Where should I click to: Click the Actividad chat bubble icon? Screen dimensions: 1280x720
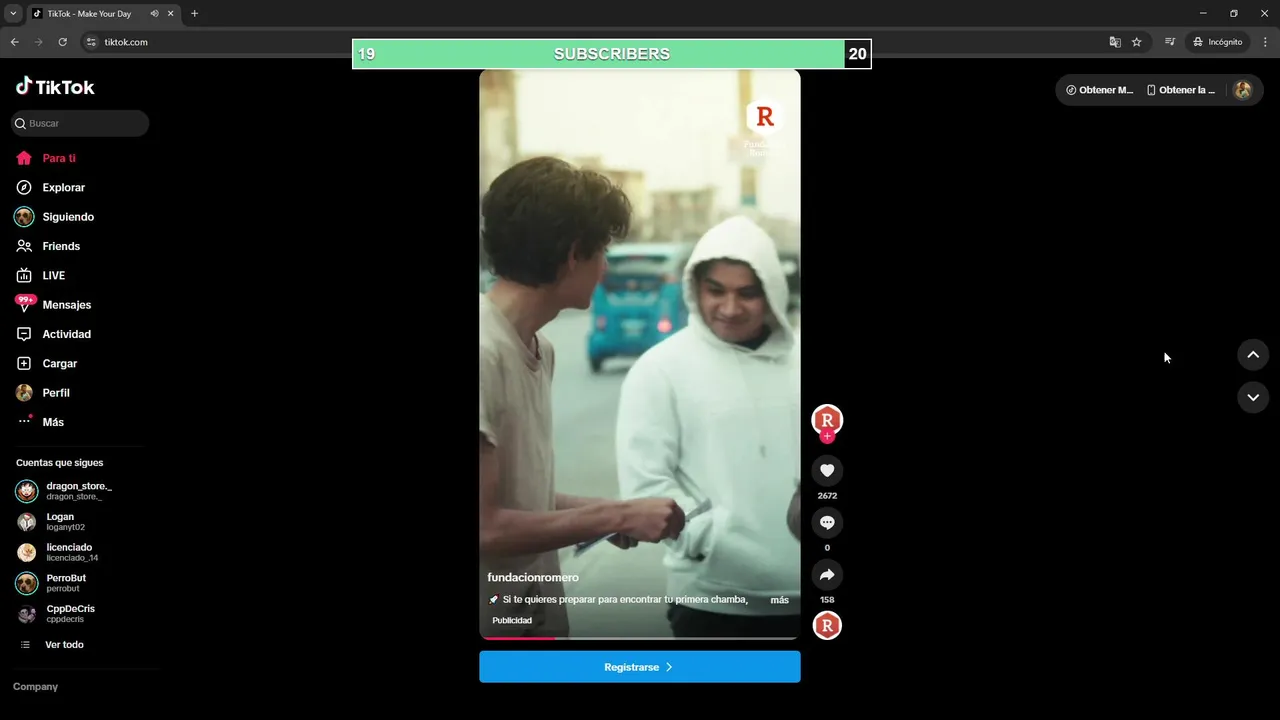tap(24, 334)
